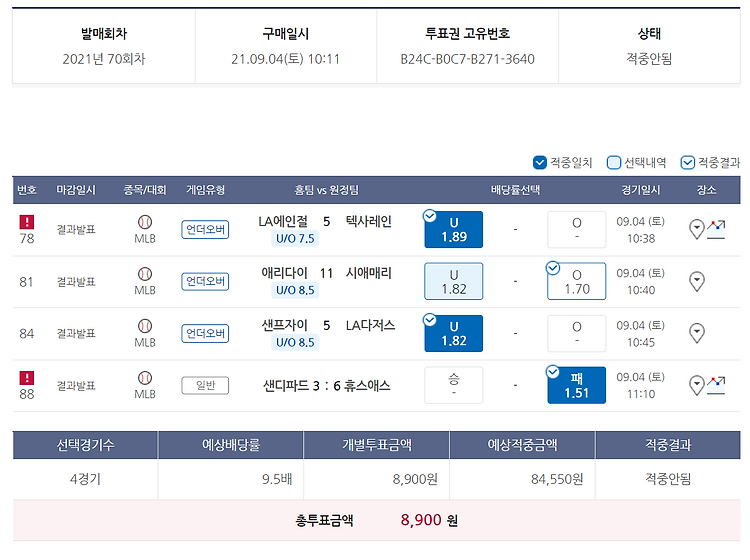750x560 pixels.
Task: Select 패 1.51 odds for 샌디파드 game
Action: [x=576, y=385]
